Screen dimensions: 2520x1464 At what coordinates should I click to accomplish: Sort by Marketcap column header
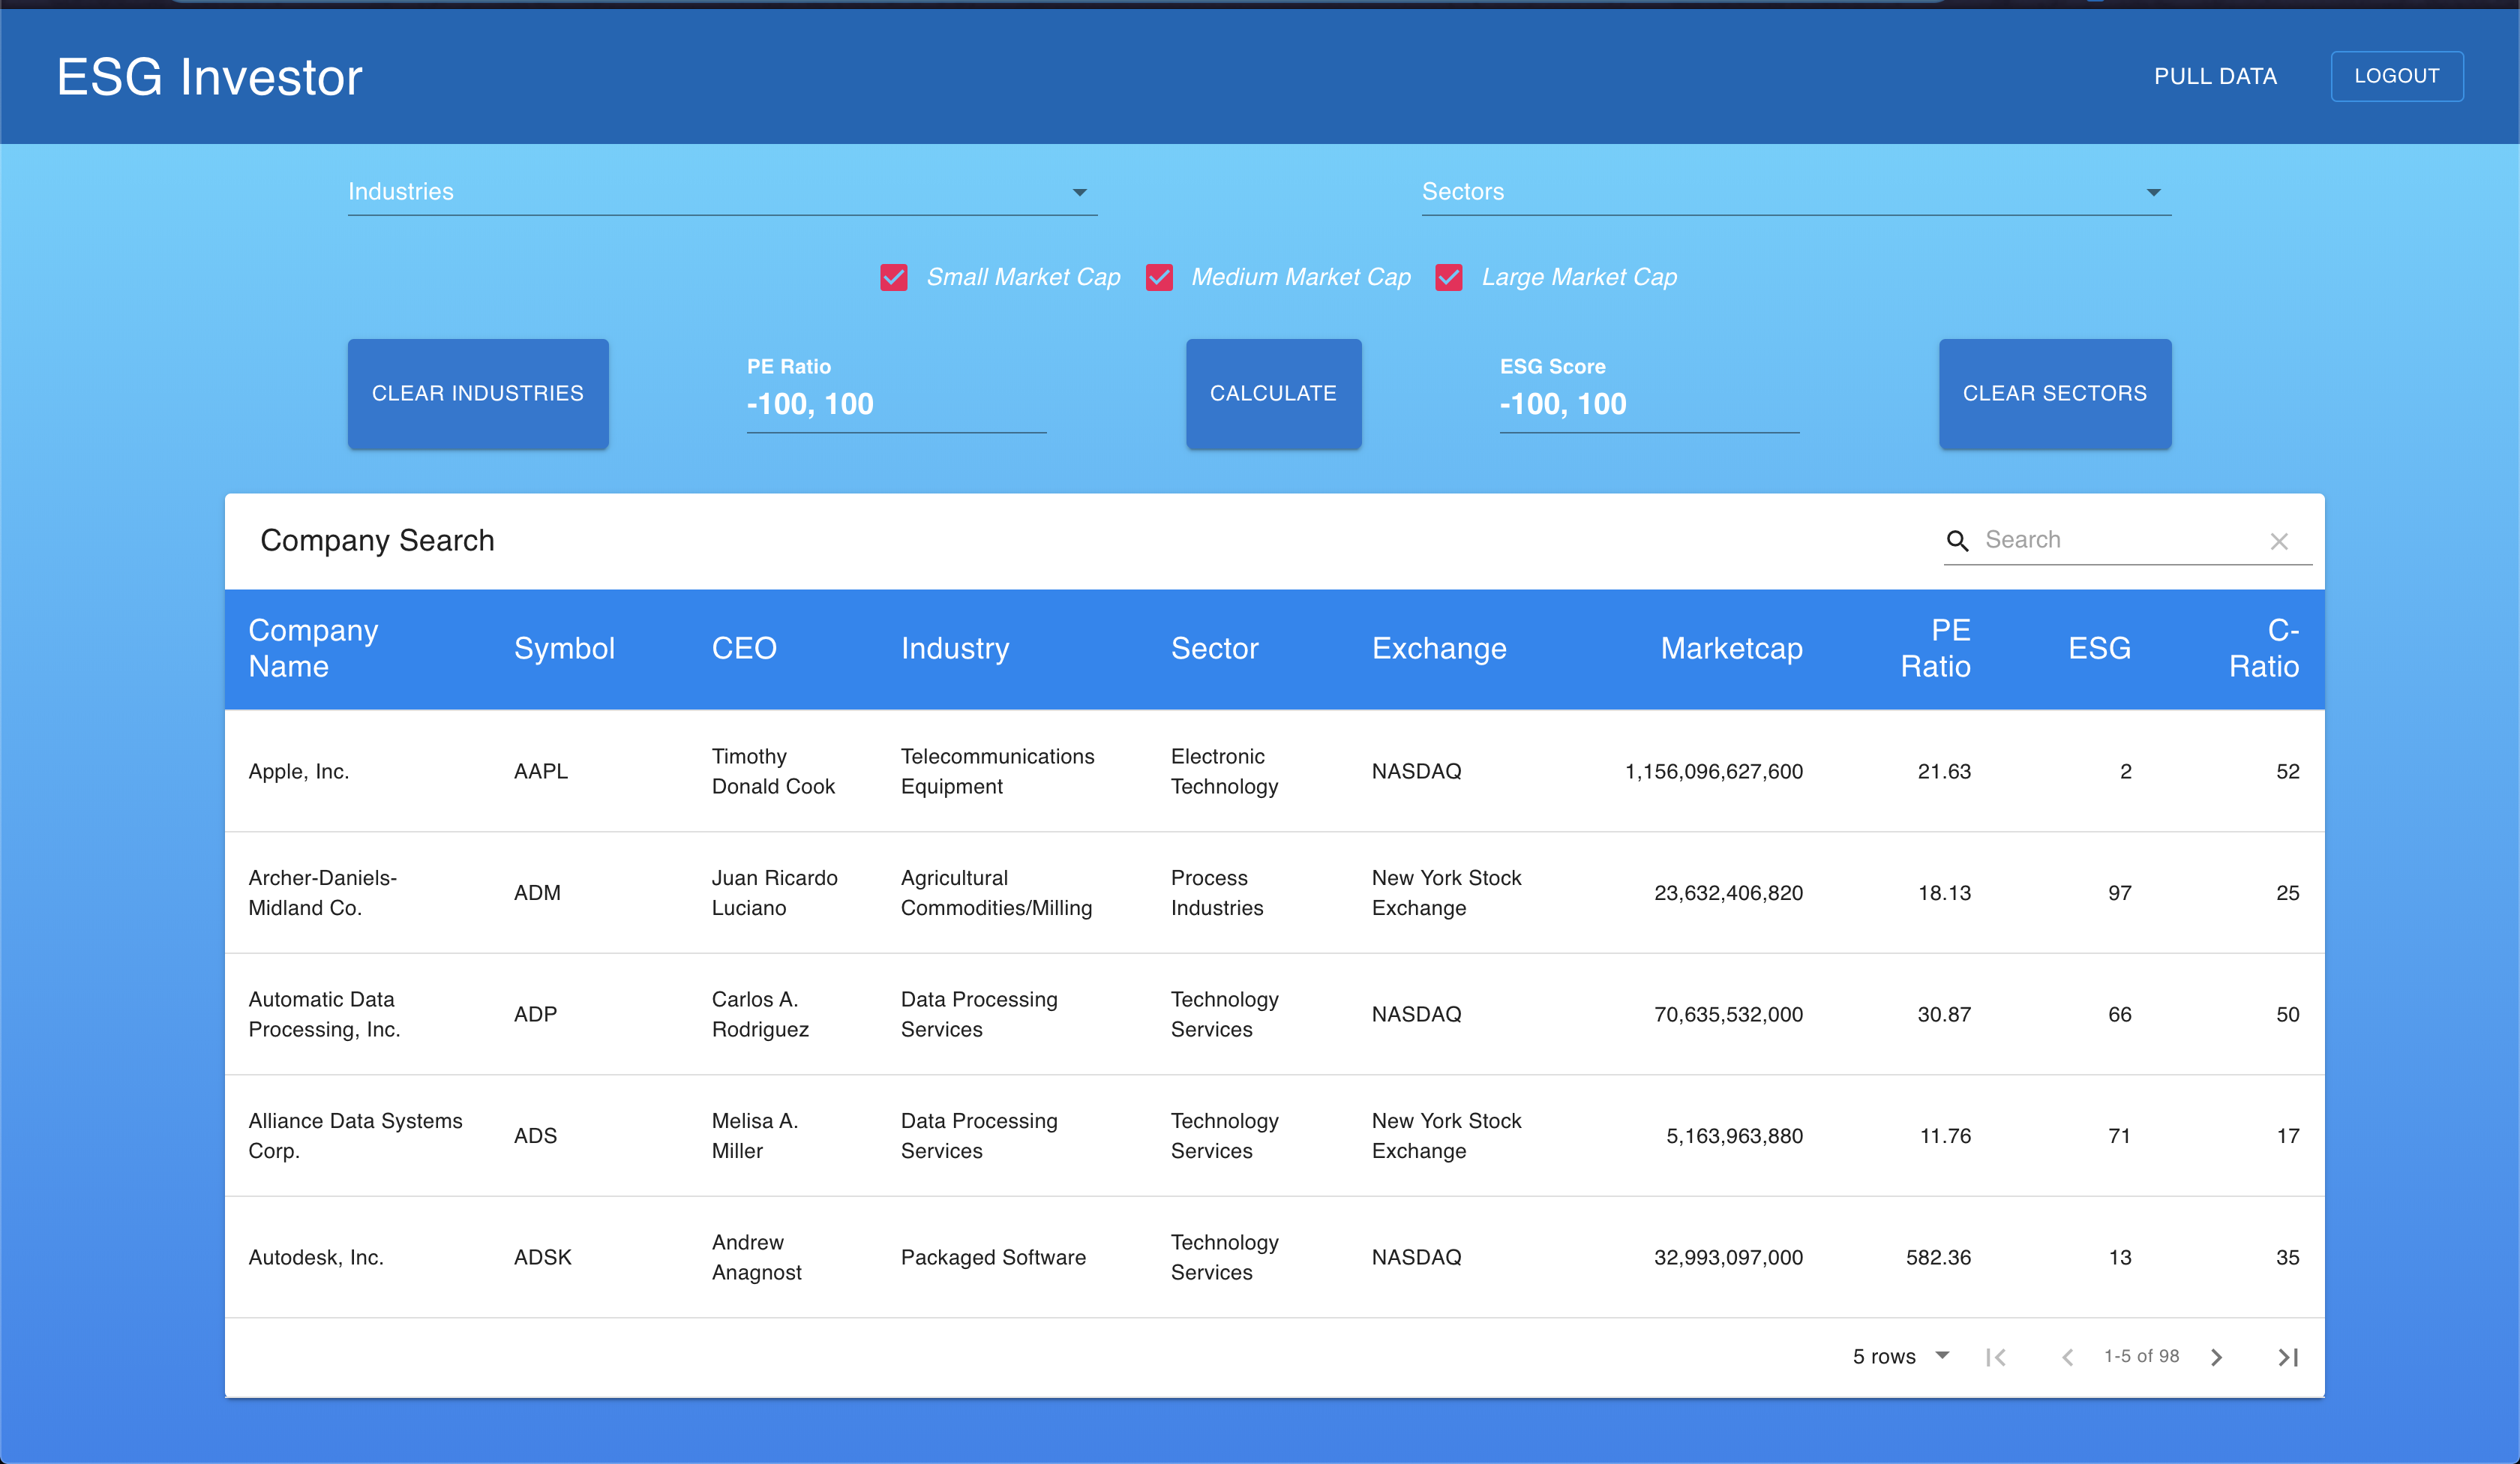pyautogui.click(x=1731, y=648)
